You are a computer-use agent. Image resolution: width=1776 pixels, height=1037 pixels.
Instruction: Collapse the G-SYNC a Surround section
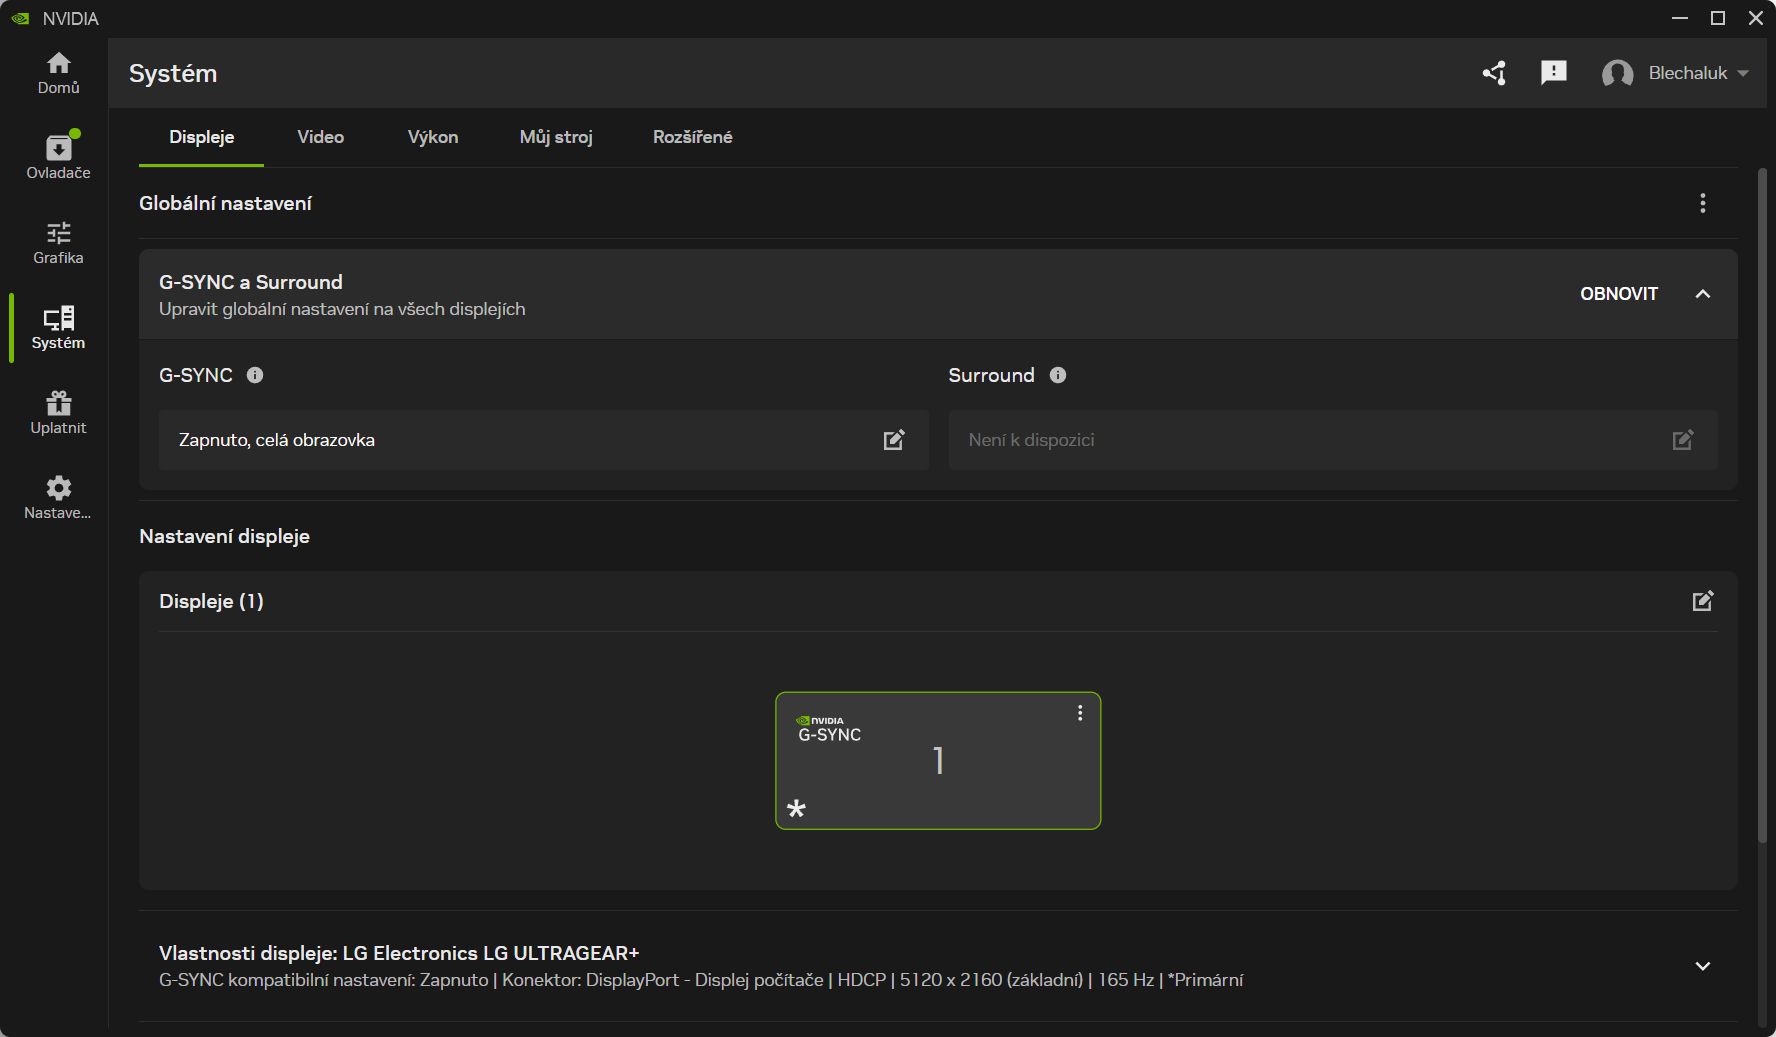tap(1702, 294)
